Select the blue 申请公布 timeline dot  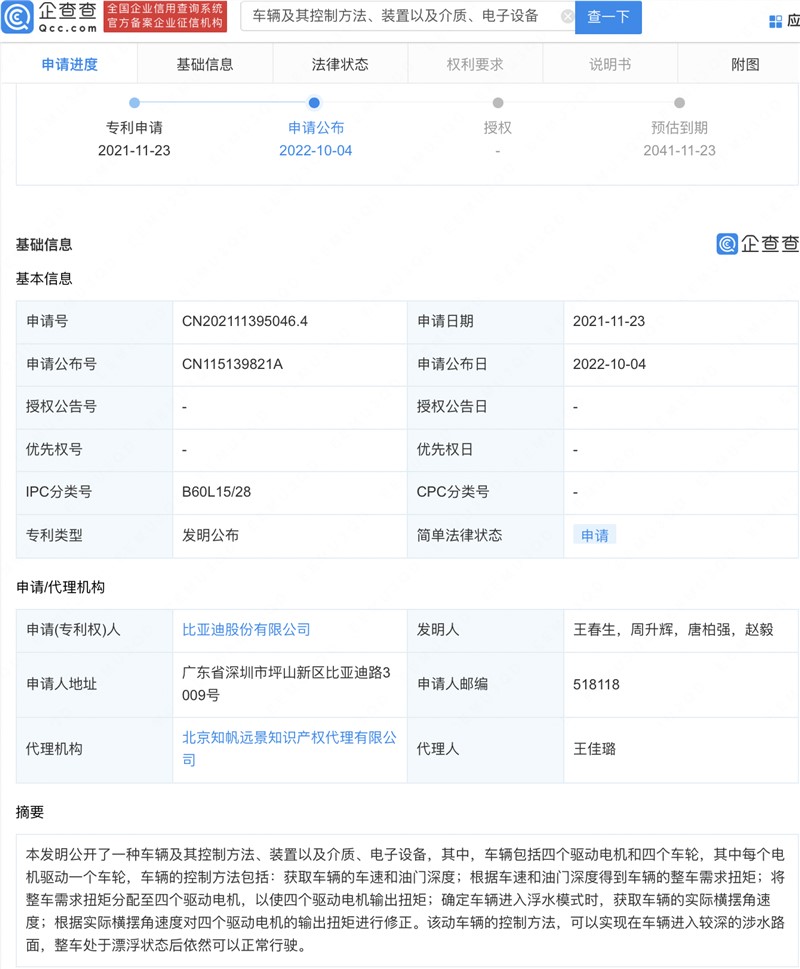pos(316,102)
